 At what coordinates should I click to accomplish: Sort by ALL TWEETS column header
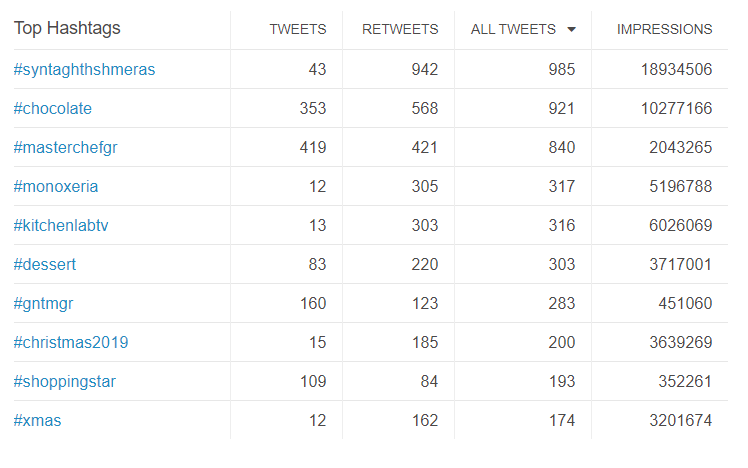[513, 30]
